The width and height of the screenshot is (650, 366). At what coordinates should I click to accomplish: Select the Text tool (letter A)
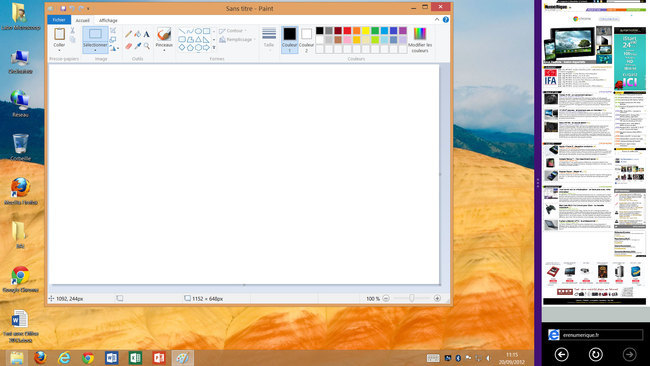click(x=147, y=34)
